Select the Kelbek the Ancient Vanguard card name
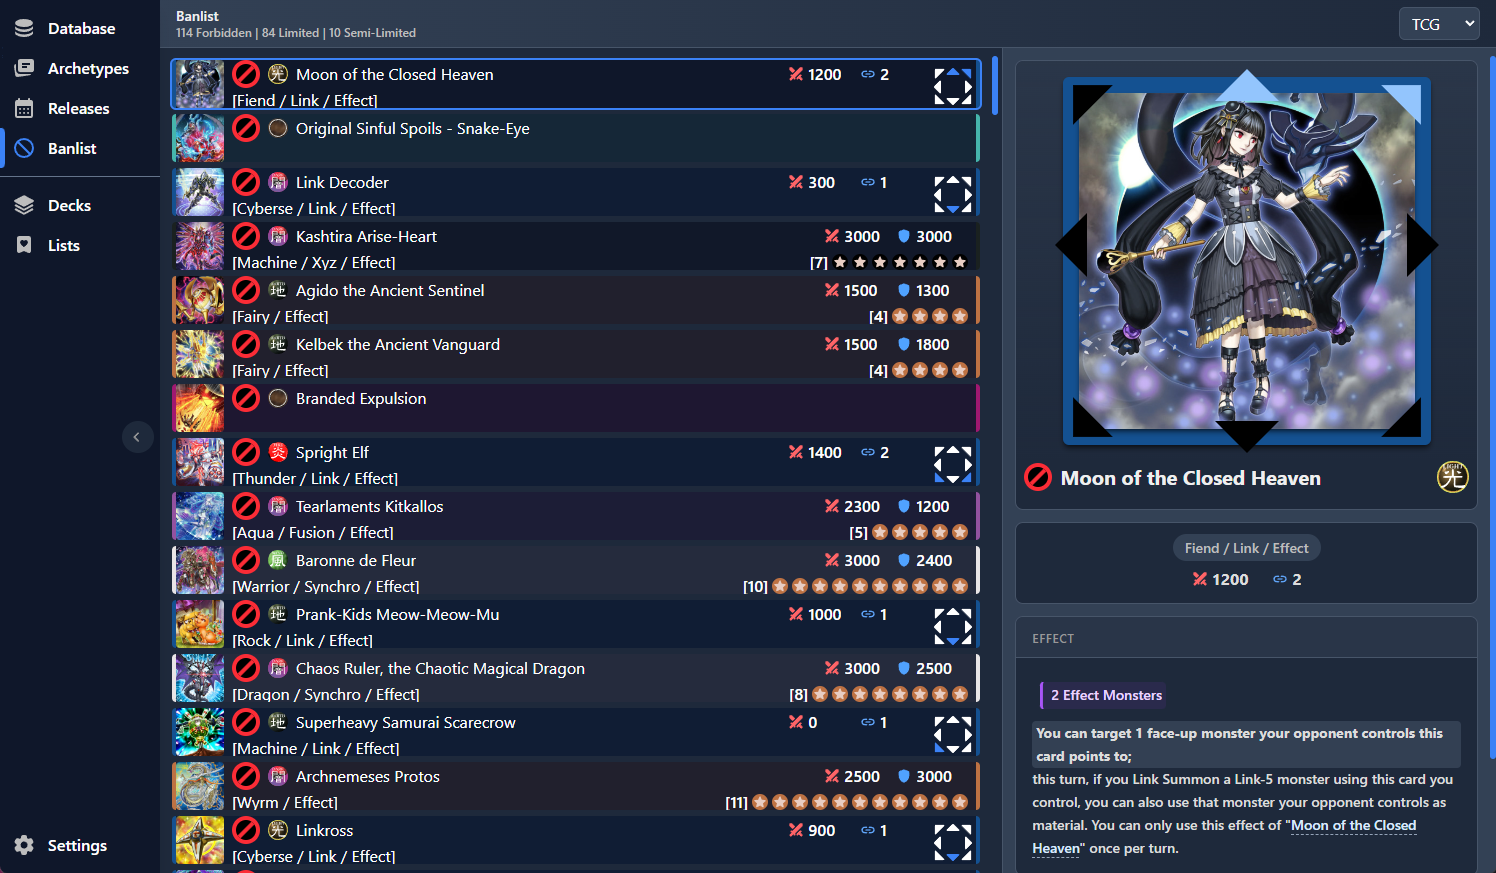Screen dimensions: 1496x873 pyautogui.click(x=398, y=344)
